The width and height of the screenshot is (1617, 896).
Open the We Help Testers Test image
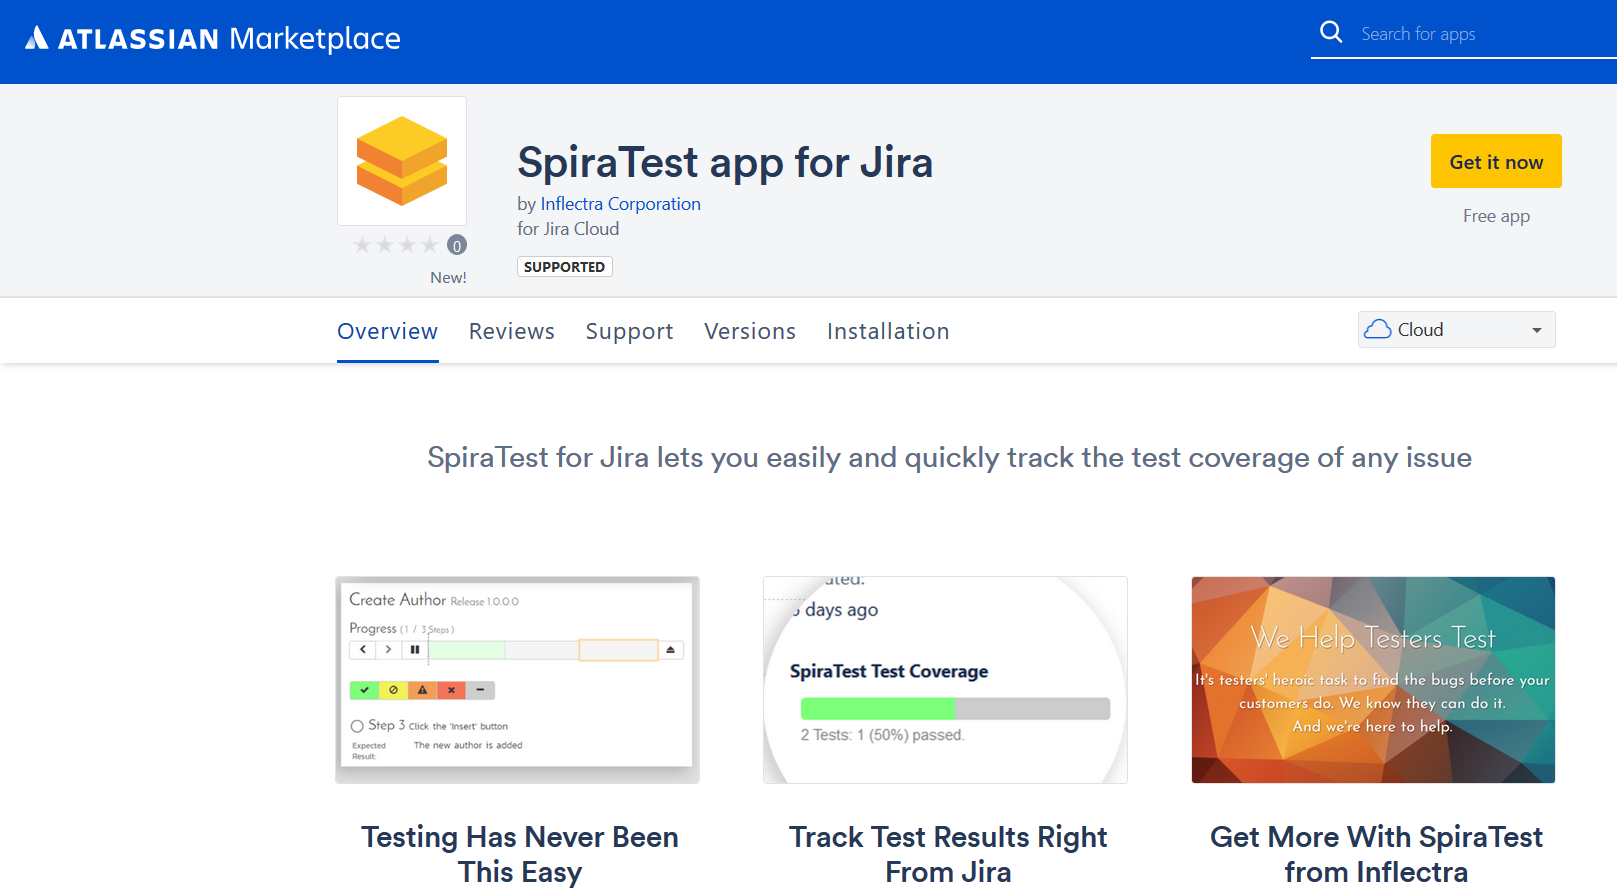coord(1373,680)
